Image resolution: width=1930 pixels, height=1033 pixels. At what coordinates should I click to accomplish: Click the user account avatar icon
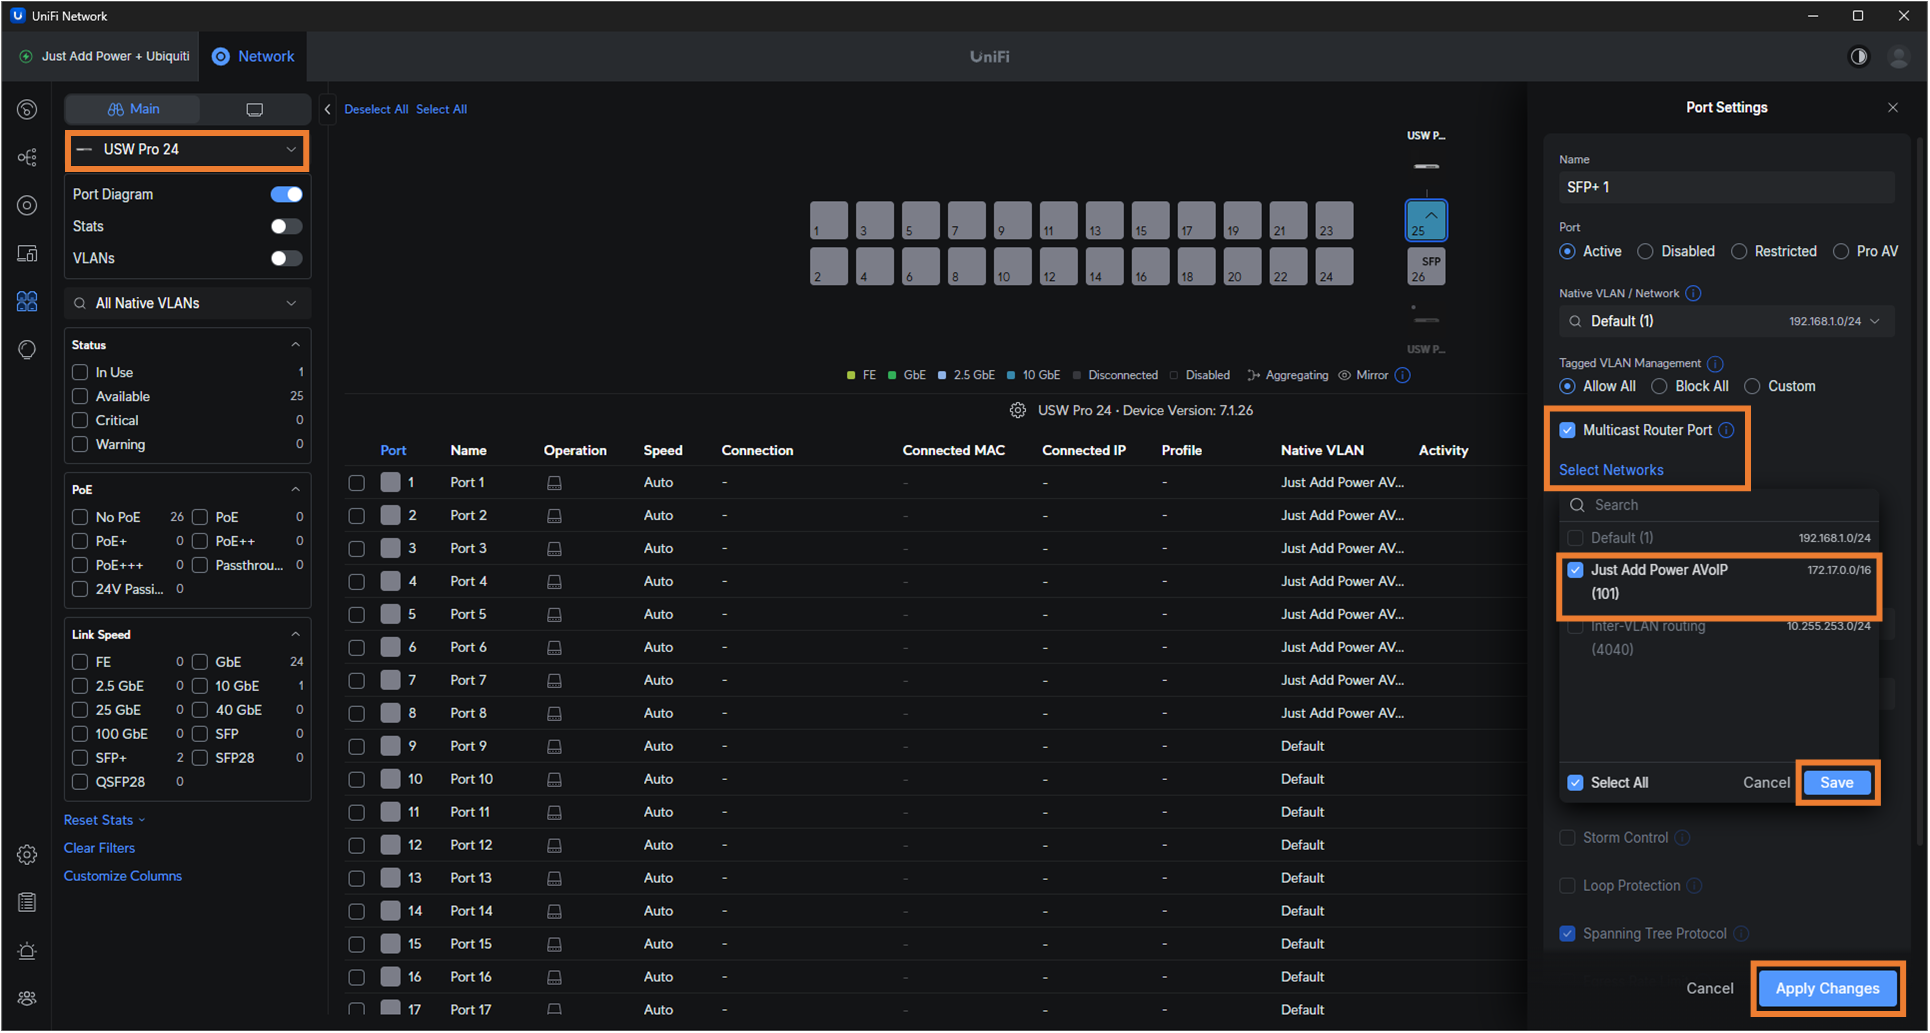coord(1898,57)
